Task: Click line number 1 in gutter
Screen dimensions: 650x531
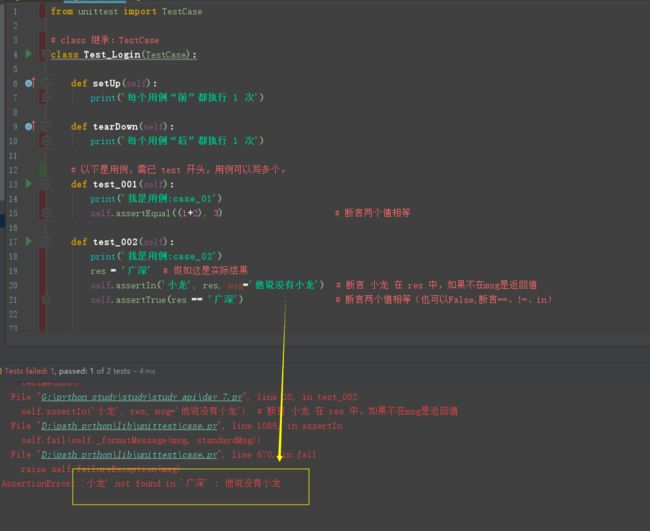Action: (15, 12)
